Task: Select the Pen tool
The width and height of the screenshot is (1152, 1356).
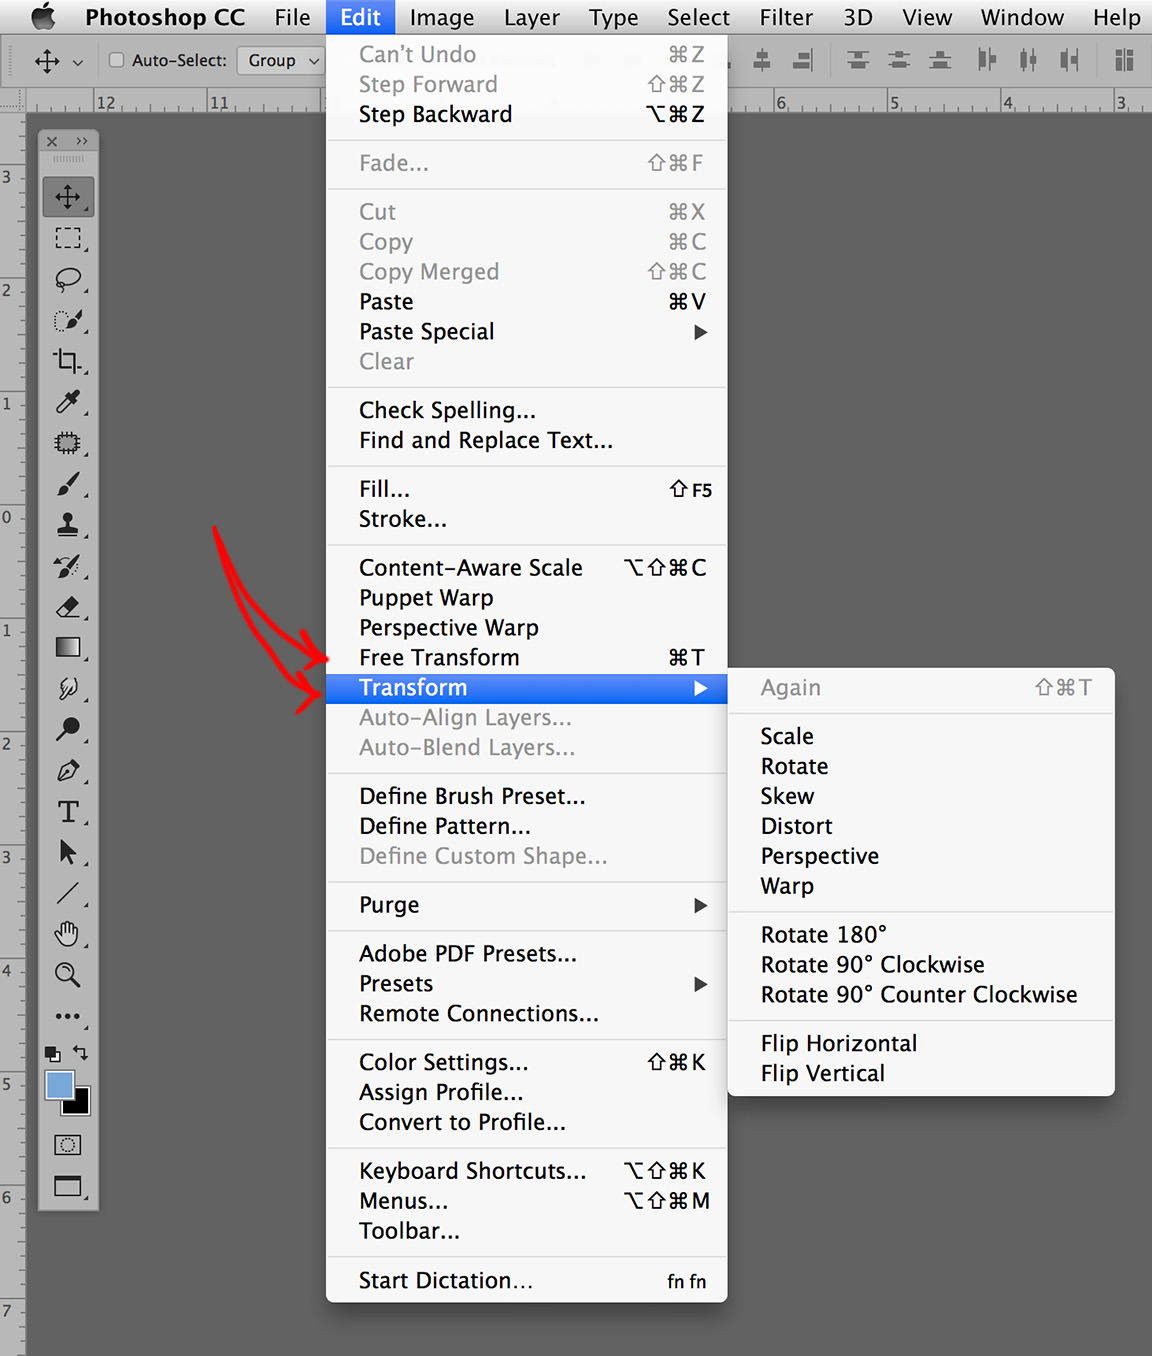Action: tap(68, 771)
